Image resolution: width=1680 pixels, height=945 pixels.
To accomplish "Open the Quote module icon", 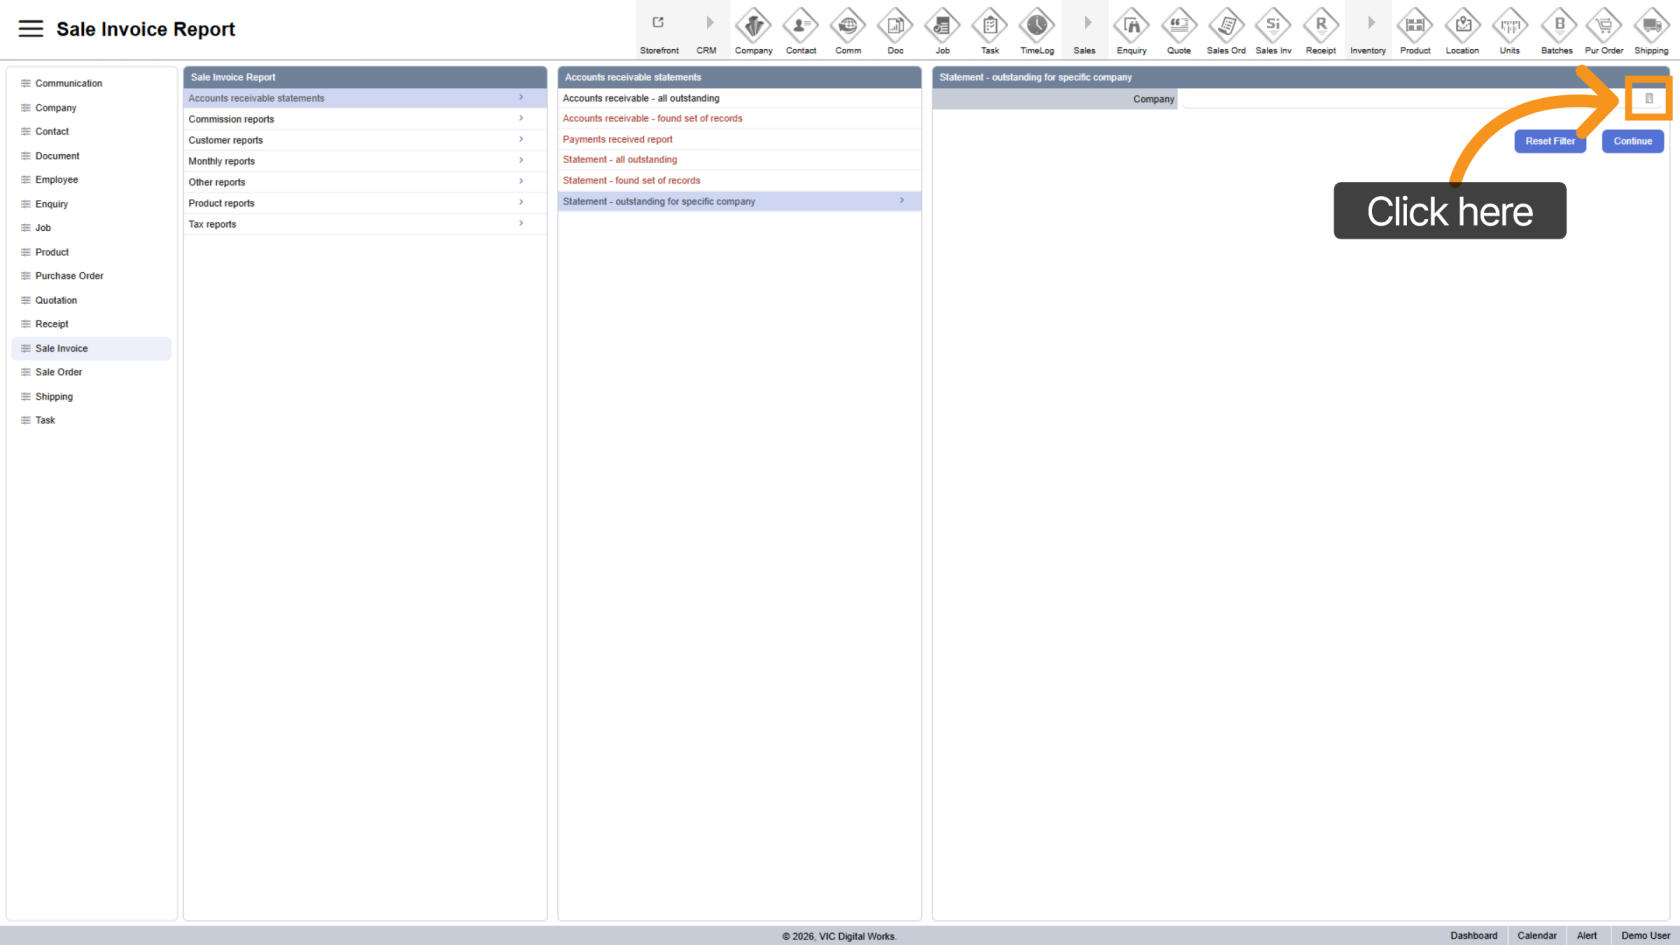I will pyautogui.click(x=1178, y=25).
